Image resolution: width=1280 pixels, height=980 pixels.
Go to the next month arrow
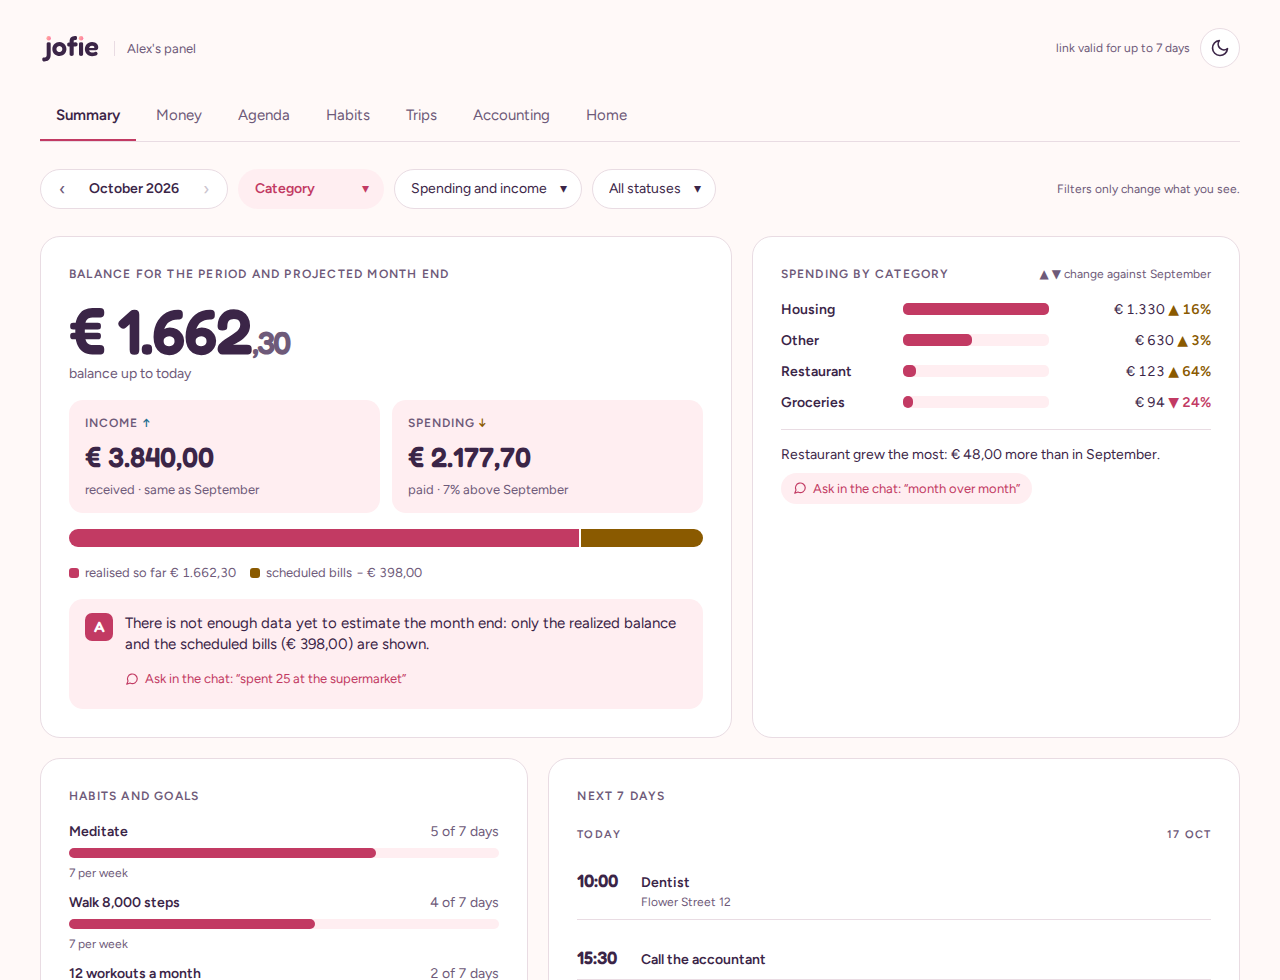click(206, 189)
